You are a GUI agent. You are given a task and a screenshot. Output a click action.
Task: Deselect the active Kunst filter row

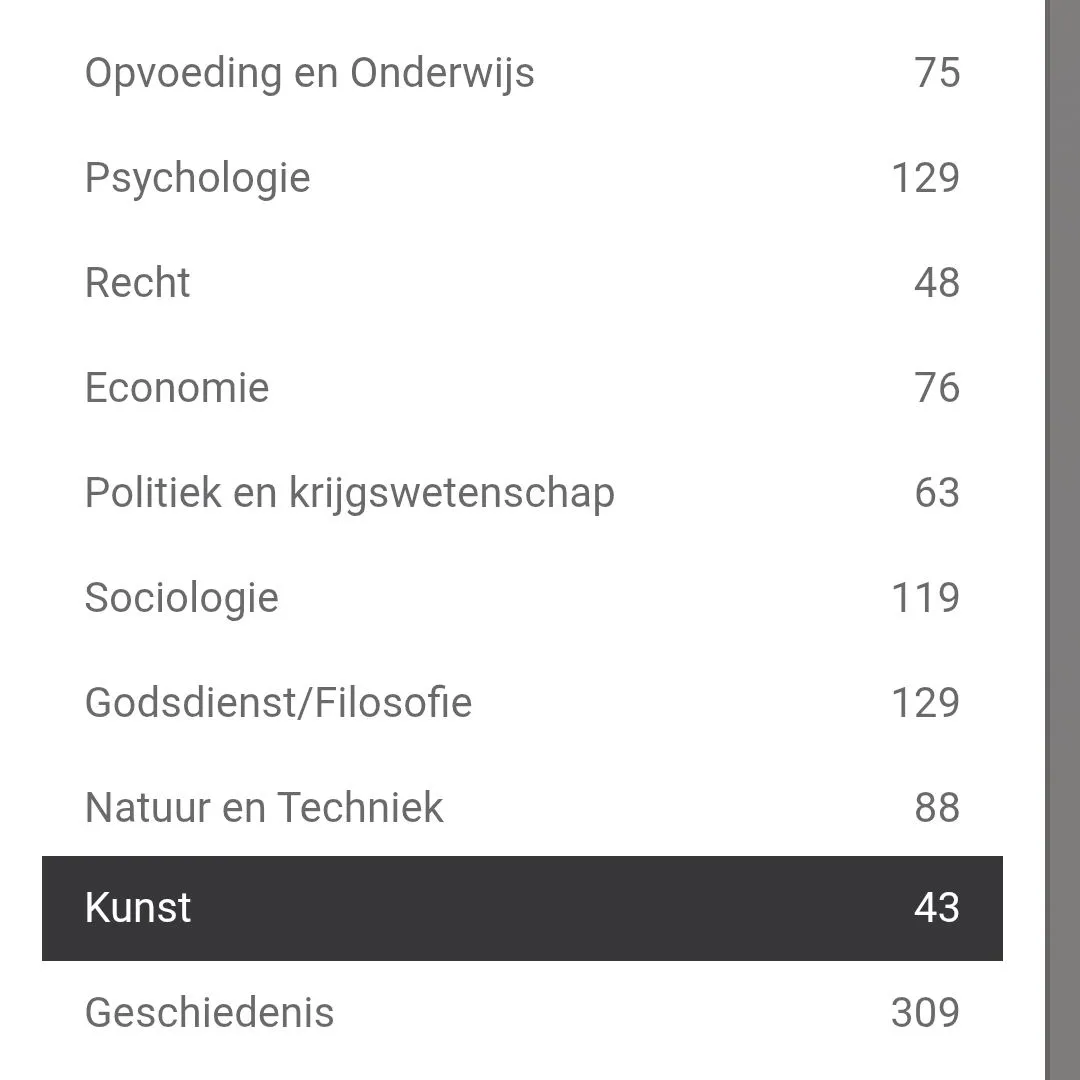(x=520, y=908)
